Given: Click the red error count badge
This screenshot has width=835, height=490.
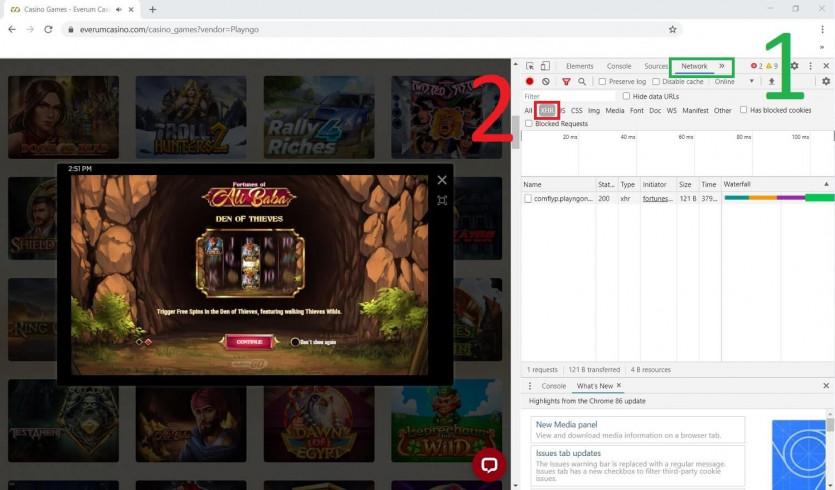Looking at the screenshot, I should coord(757,66).
